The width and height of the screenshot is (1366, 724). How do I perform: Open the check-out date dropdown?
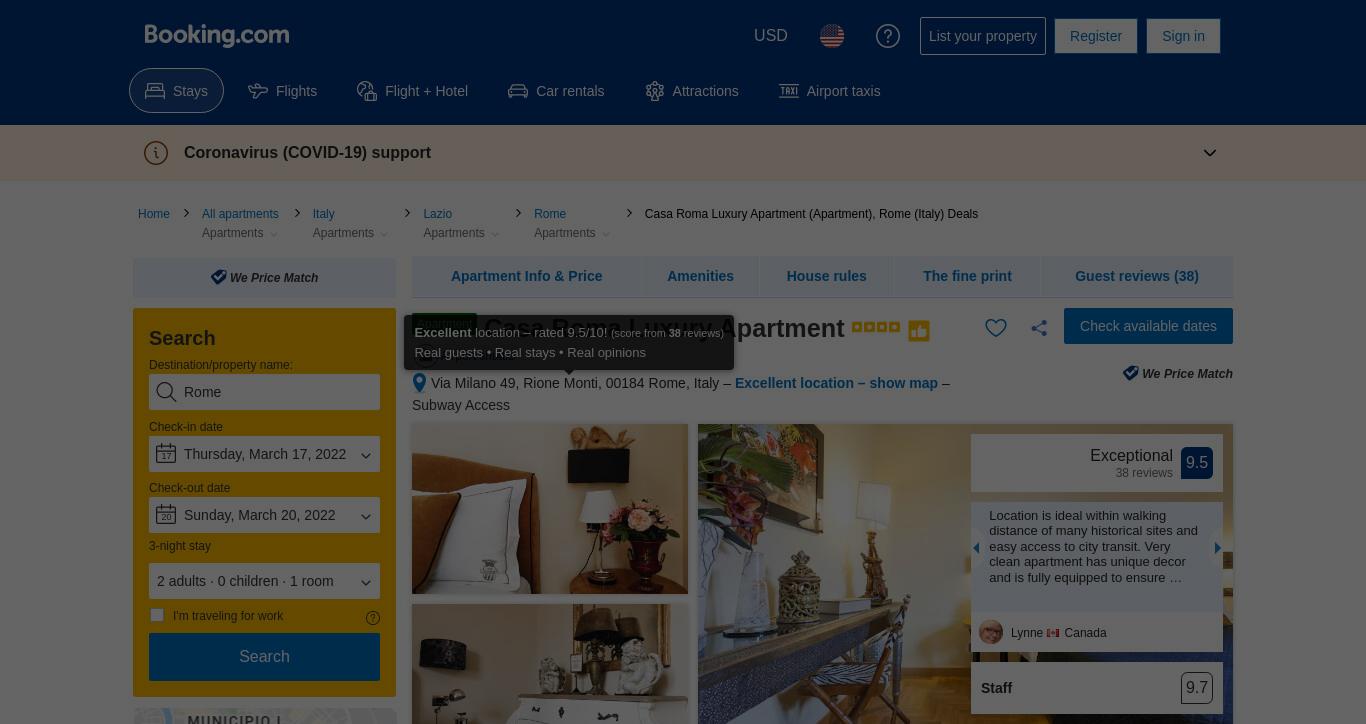coord(264,515)
